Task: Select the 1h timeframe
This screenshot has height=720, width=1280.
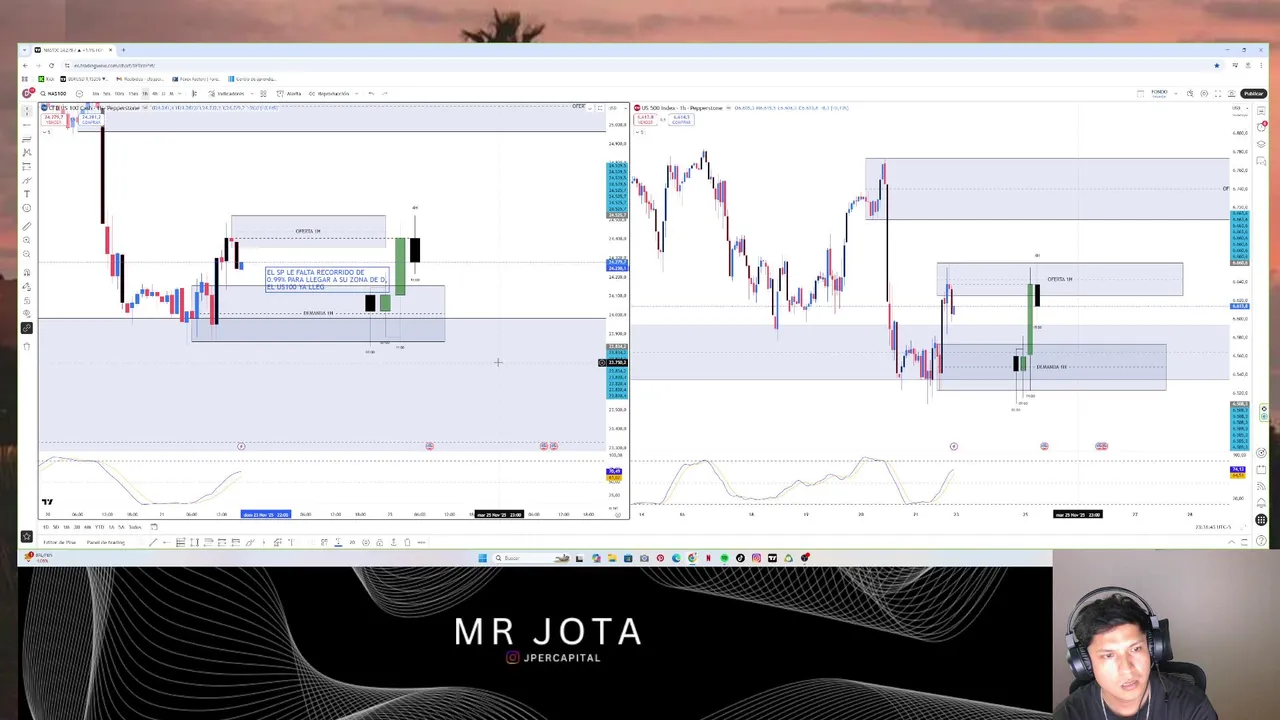Action: point(145,94)
